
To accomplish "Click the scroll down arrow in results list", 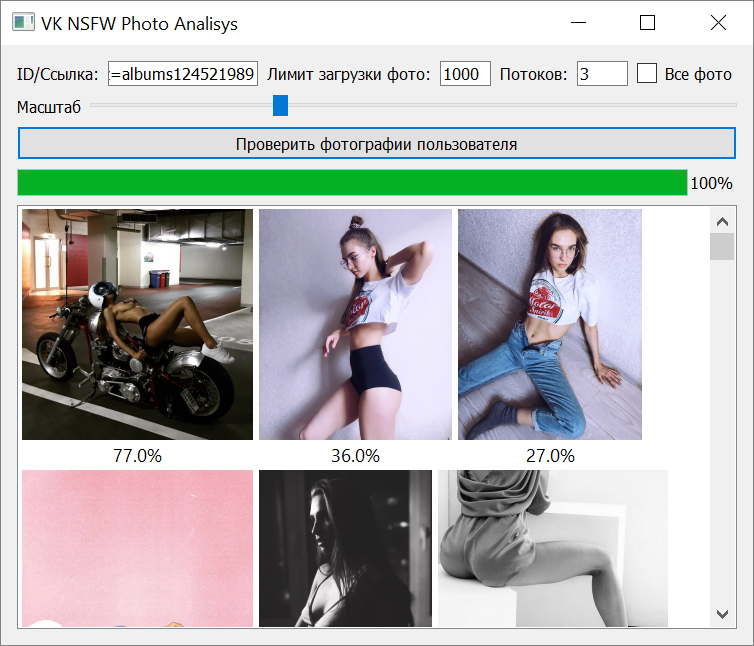I will (721, 613).
